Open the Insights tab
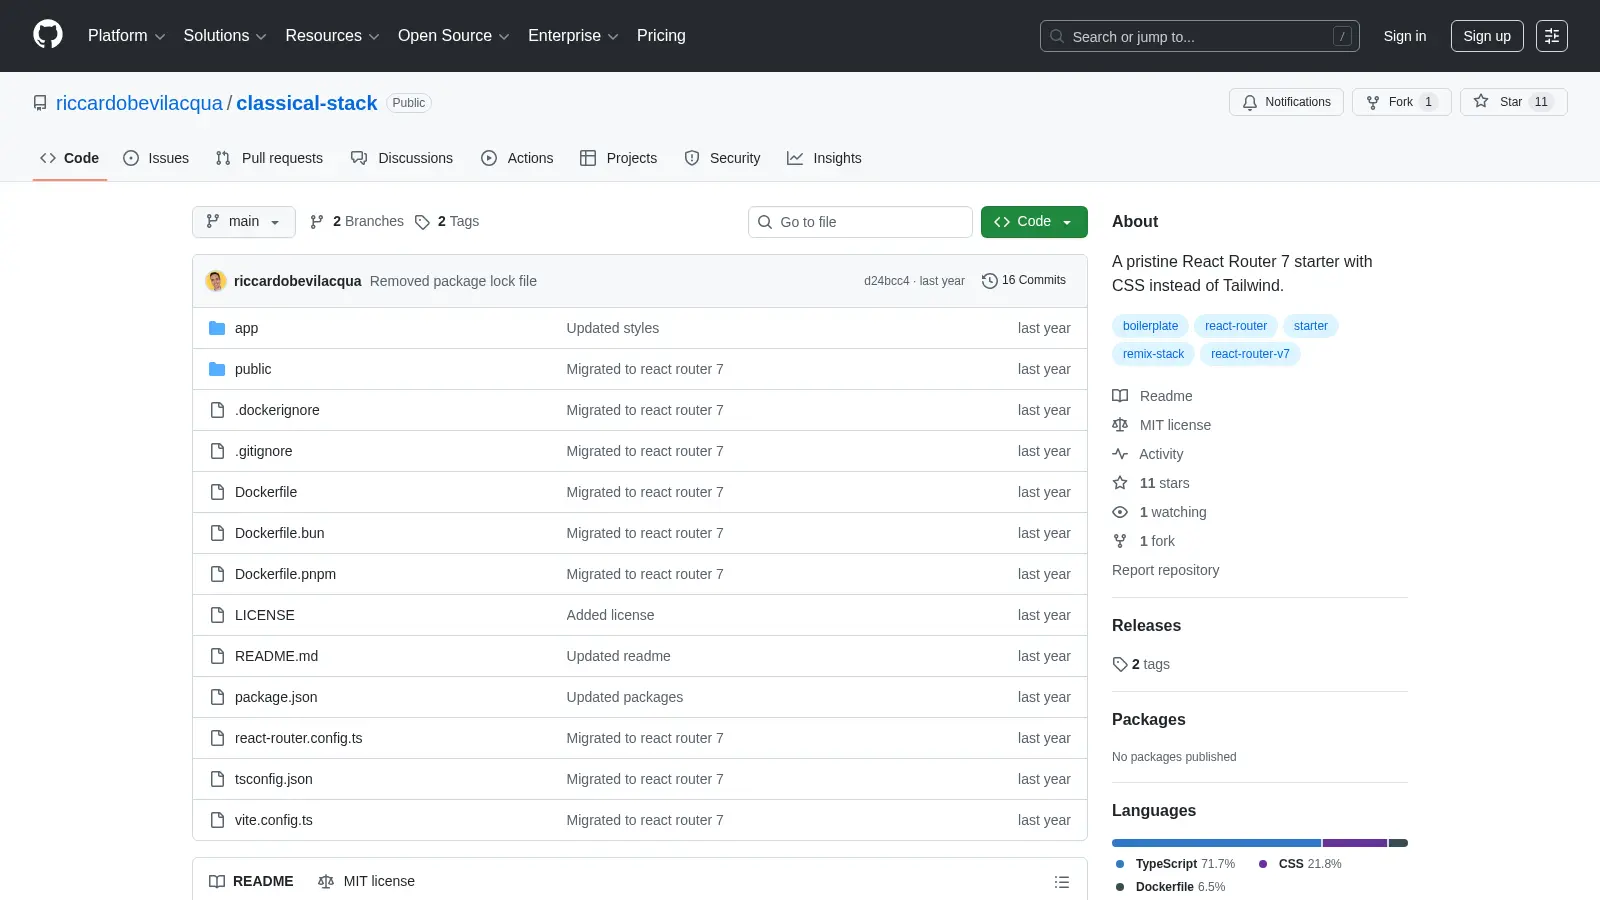The width and height of the screenshot is (1600, 900). tap(824, 158)
